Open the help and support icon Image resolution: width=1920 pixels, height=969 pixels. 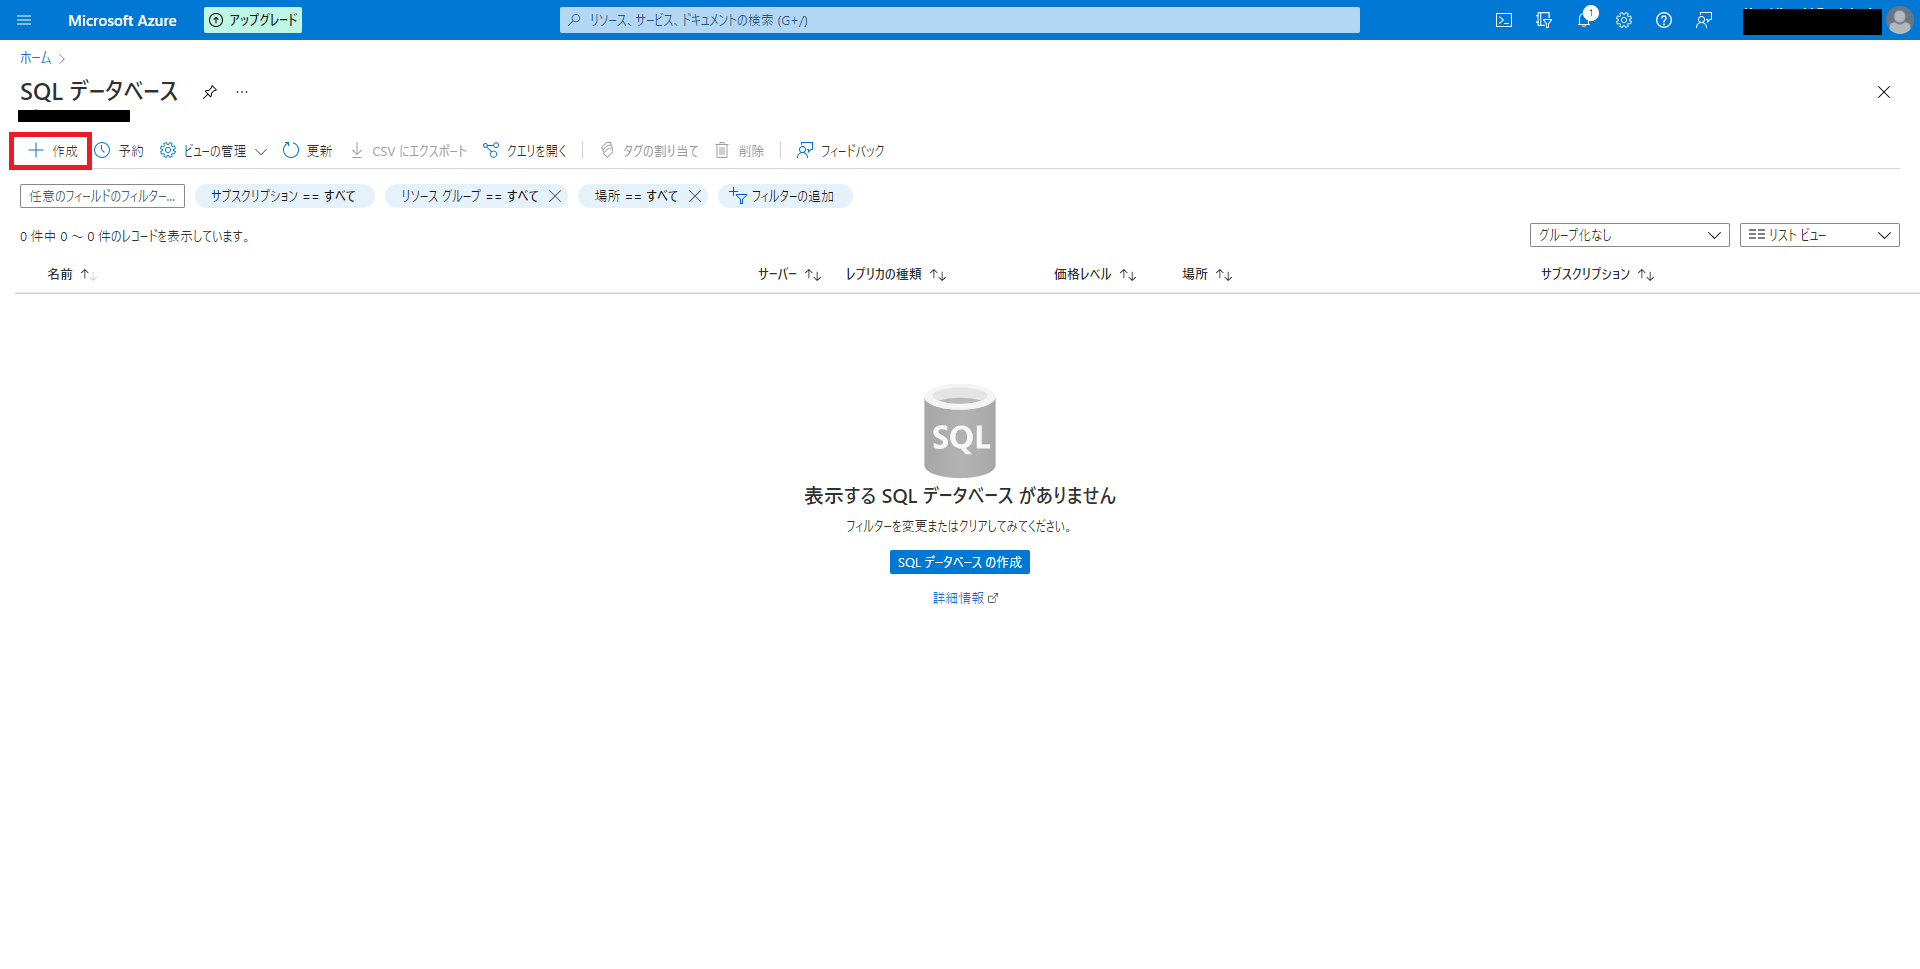1664,20
